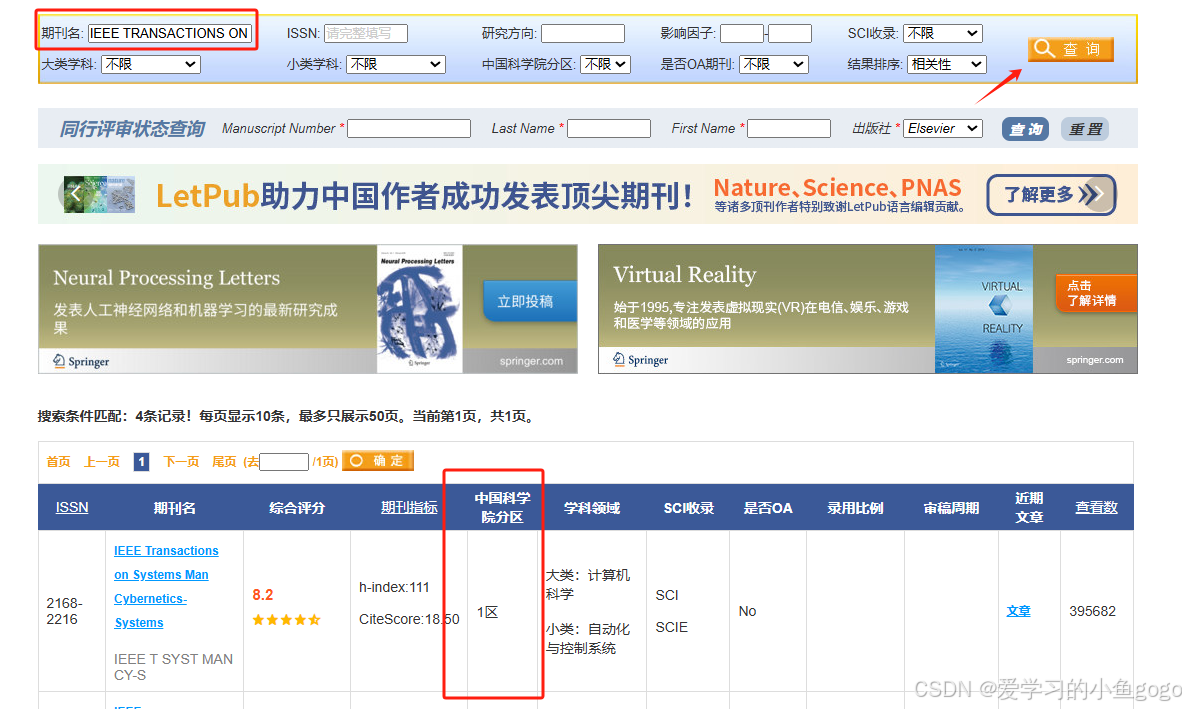Screen dimensions: 1186x709
Task: Click the 文章 recent articles link
Action: tap(1018, 611)
